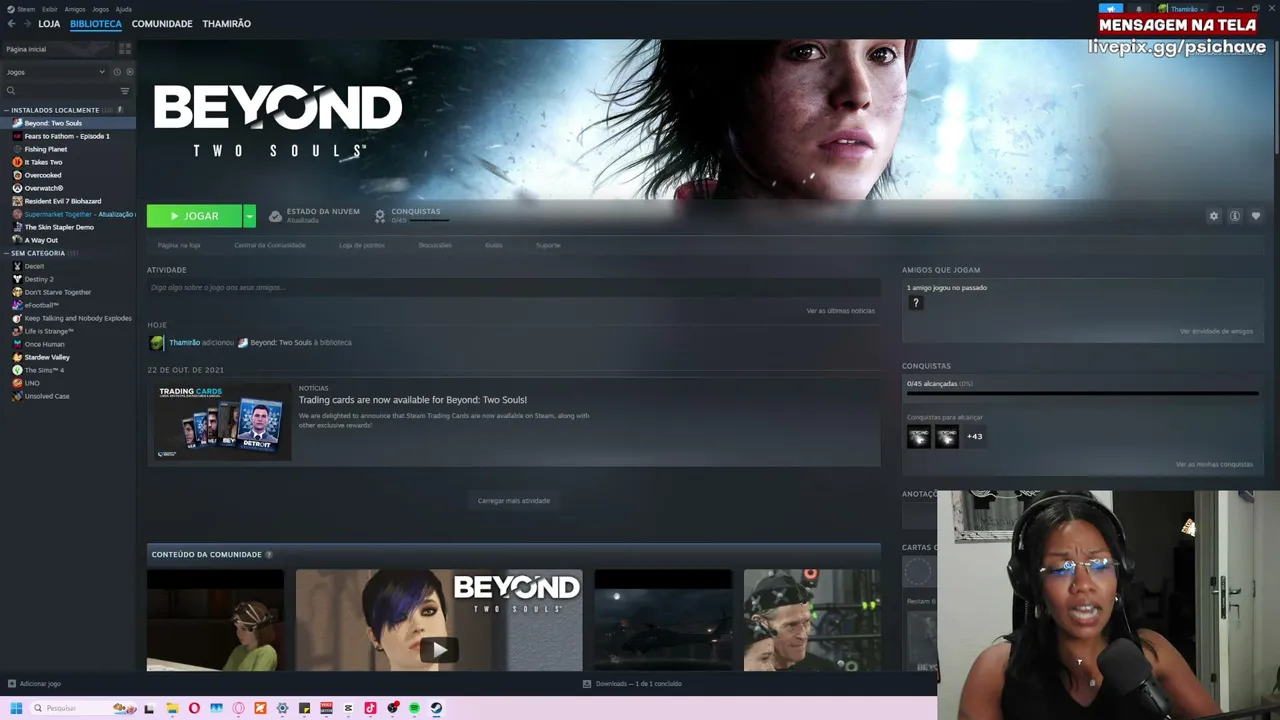View the +43 remaining achievements
The height and width of the screenshot is (720, 1280).
click(974, 436)
